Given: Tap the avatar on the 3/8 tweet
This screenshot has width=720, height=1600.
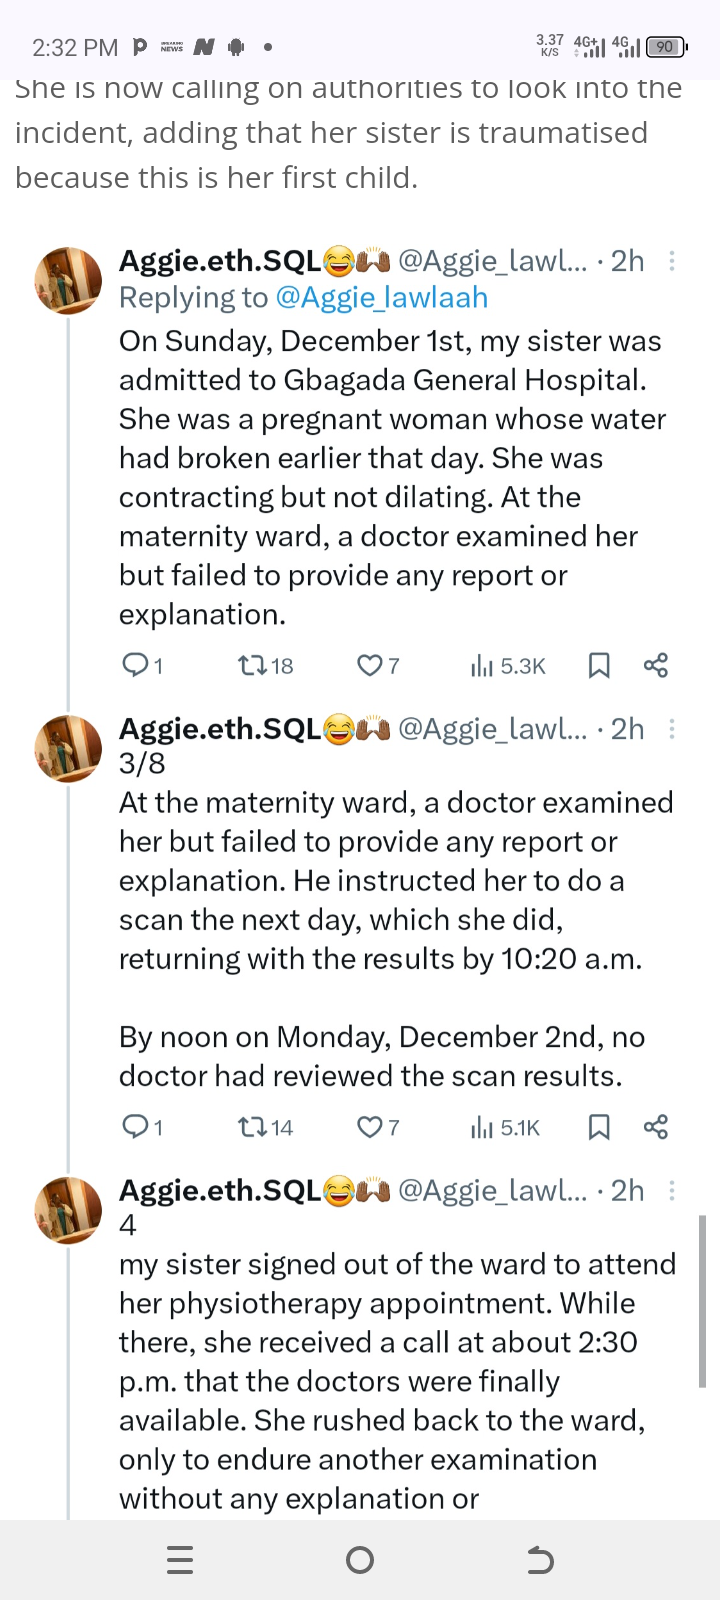Looking at the screenshot, I should (68, 748).
